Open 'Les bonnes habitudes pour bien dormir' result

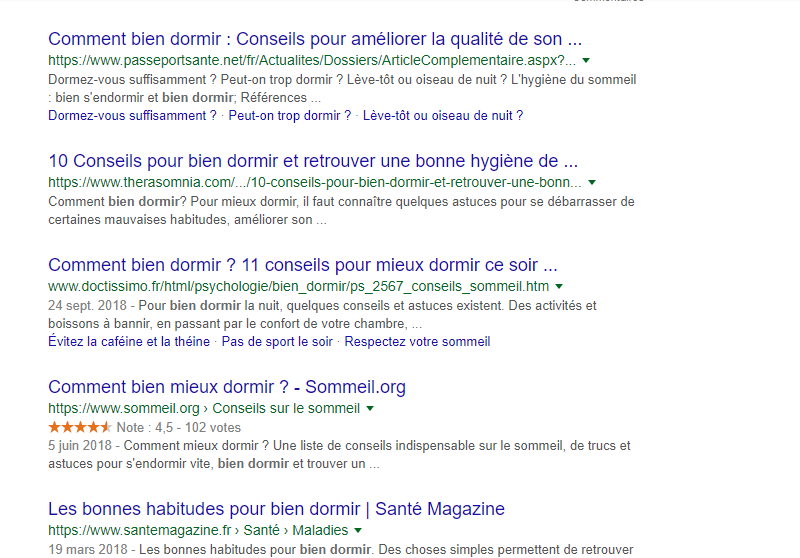[x=276, y=509]
